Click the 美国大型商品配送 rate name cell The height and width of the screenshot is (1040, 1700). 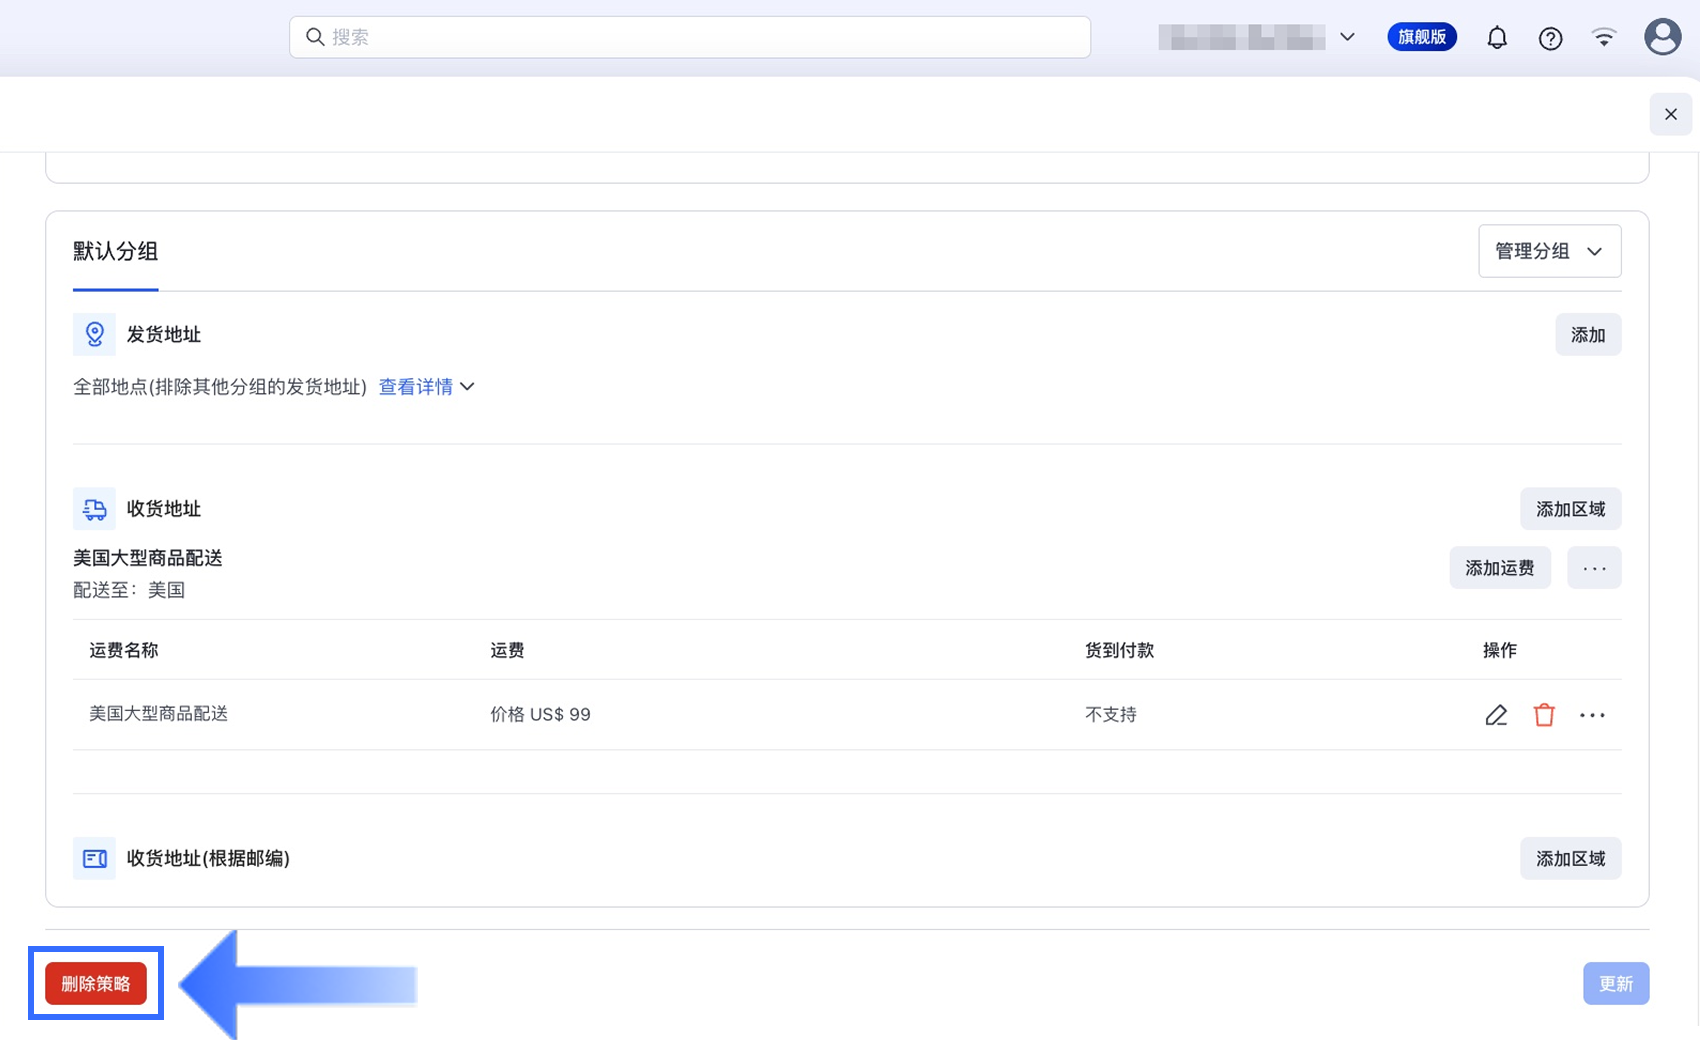159,714
